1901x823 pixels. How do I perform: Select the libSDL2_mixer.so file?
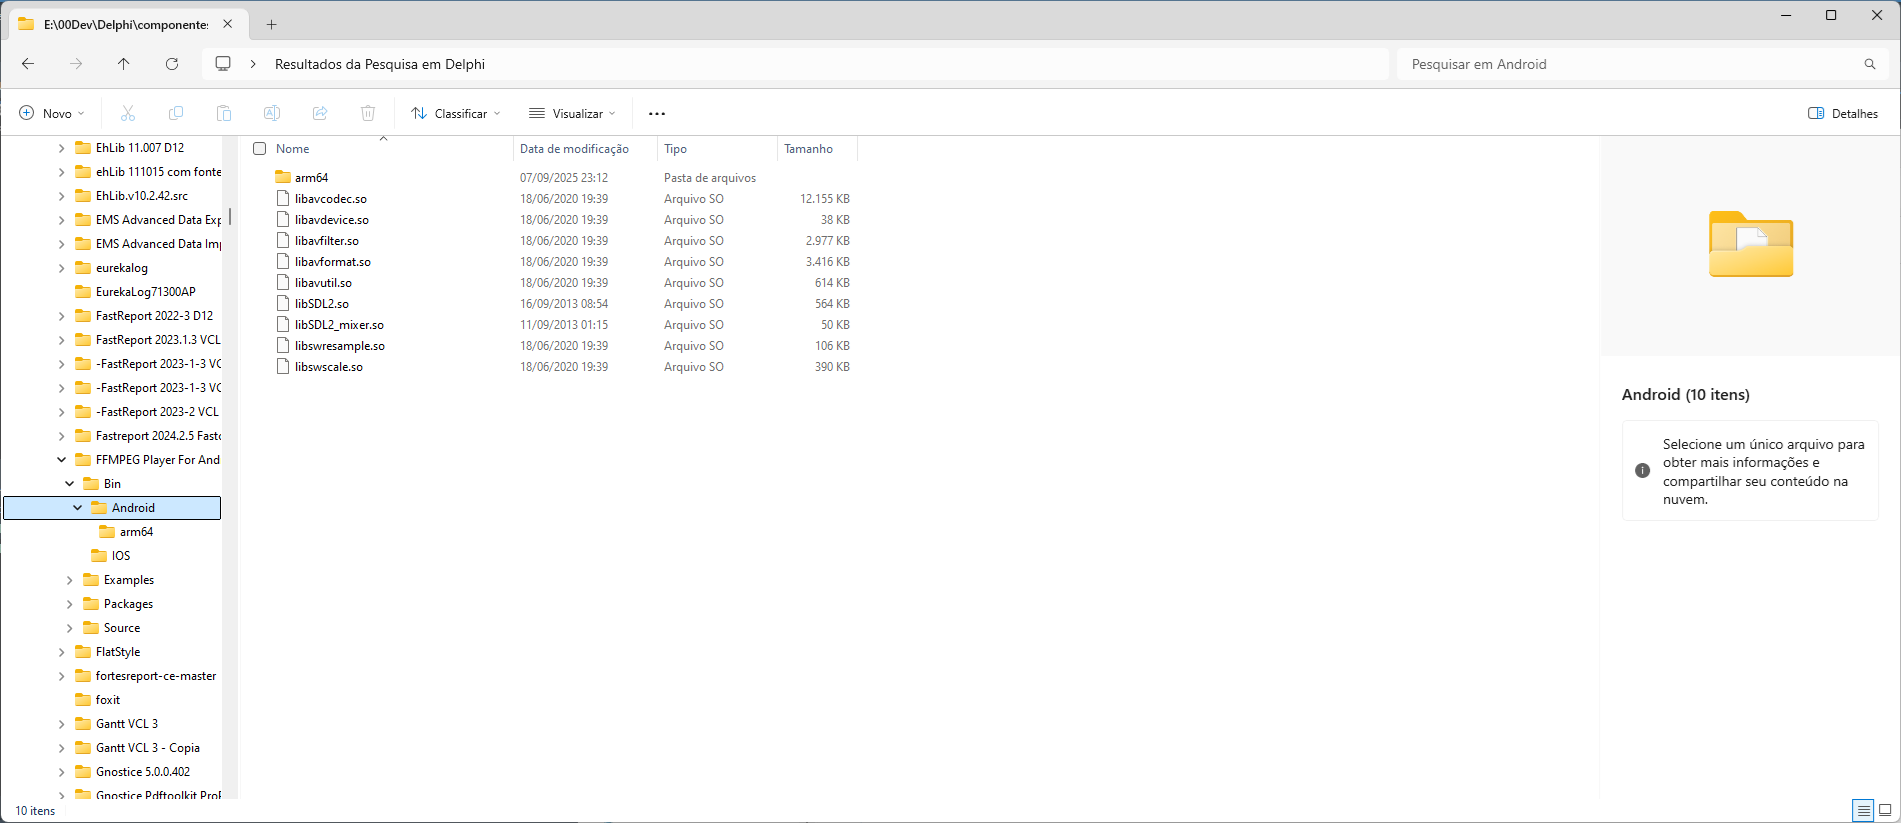tap(339, 325)
